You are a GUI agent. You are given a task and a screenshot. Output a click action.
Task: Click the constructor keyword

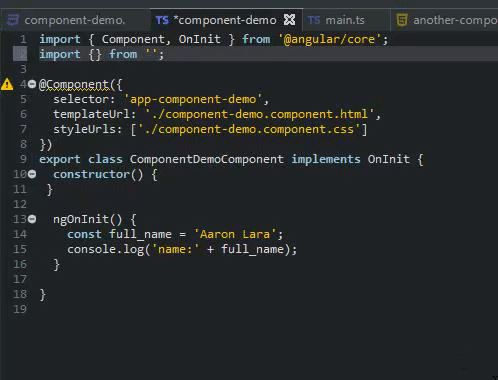pyautogui.click(x=91, y=174)
